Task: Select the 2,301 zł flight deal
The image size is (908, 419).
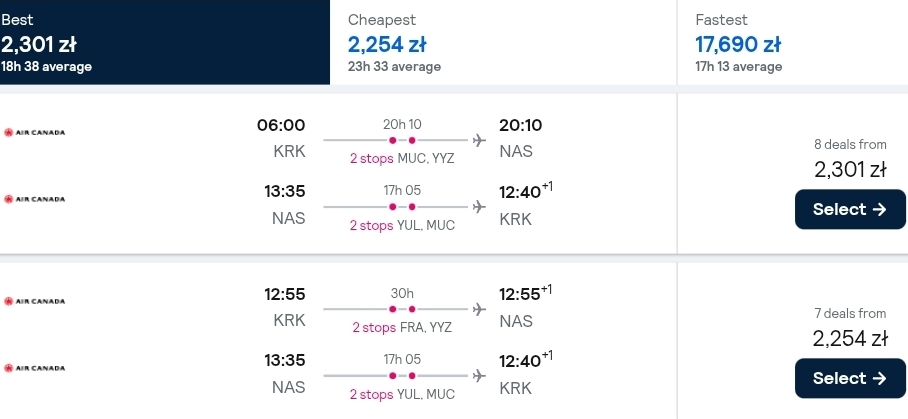Action: coord(850,210)
